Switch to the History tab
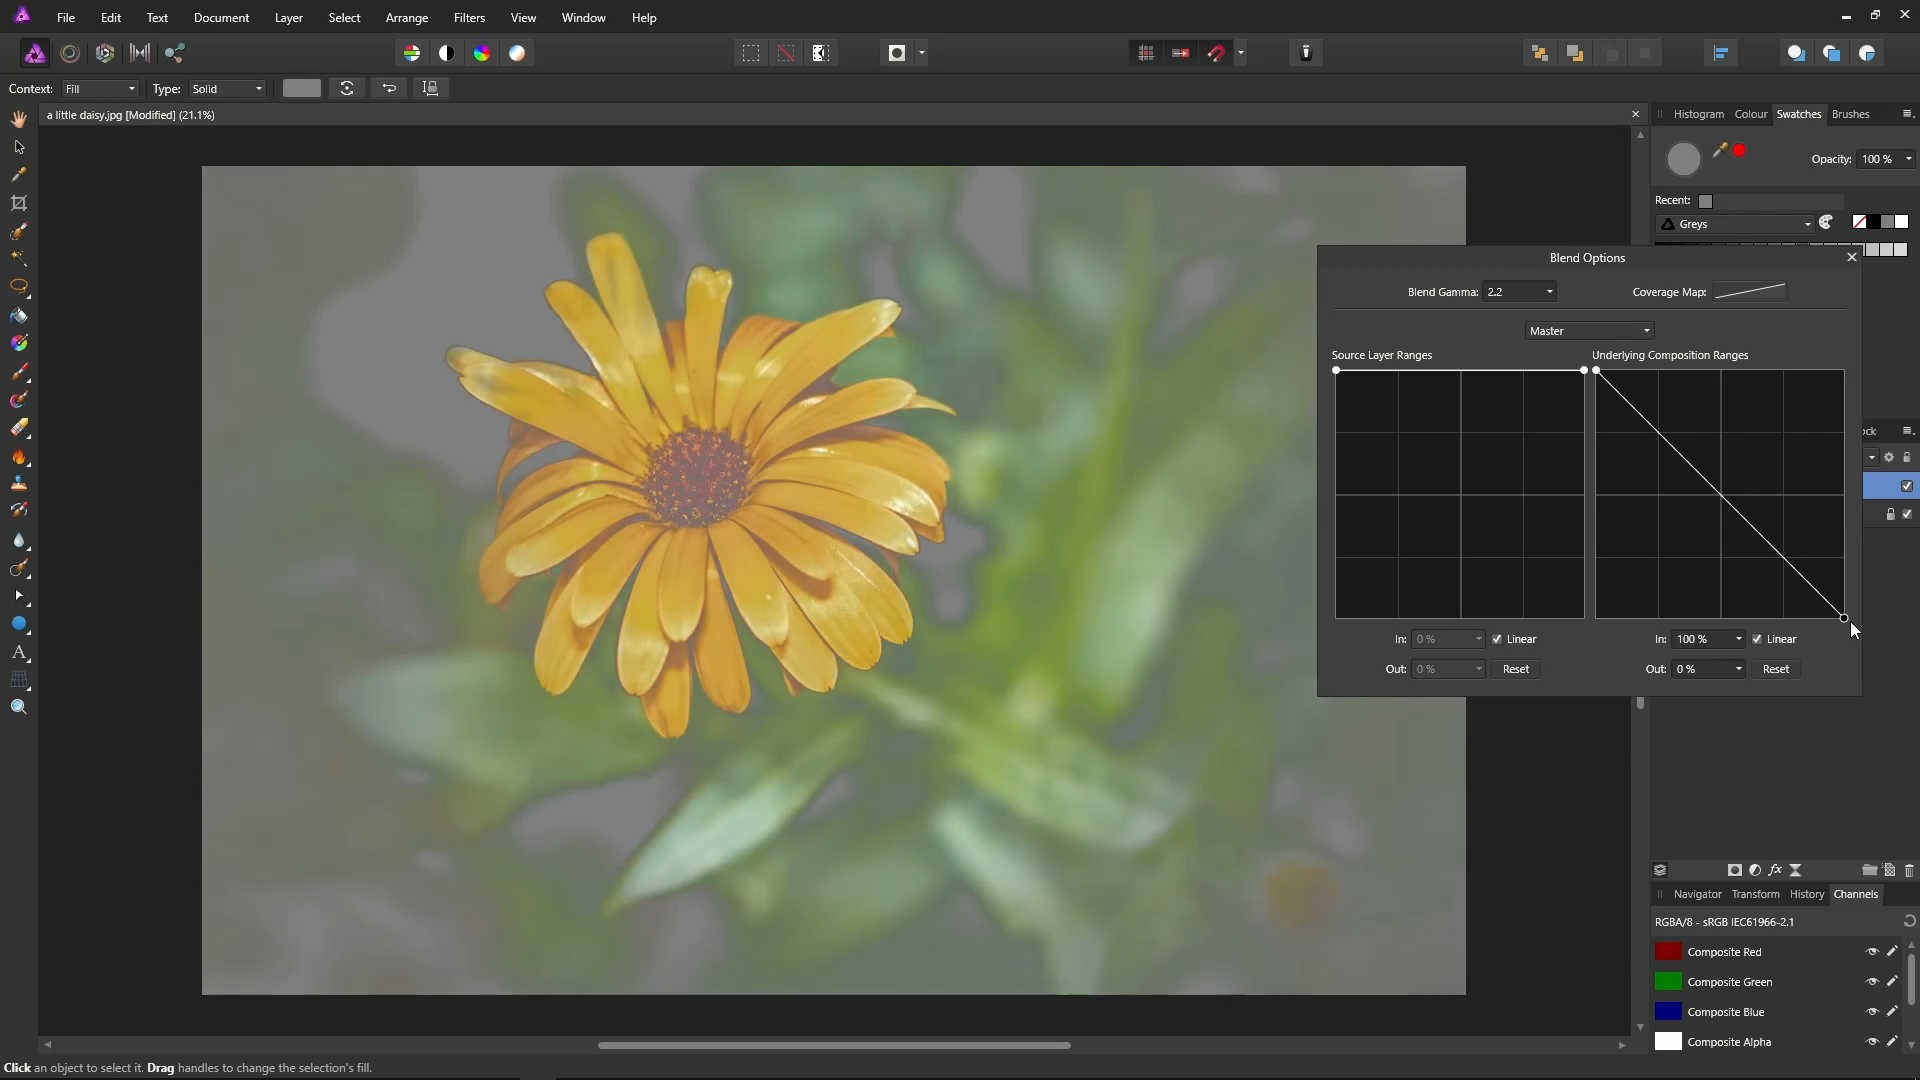 coord(1806,894)
